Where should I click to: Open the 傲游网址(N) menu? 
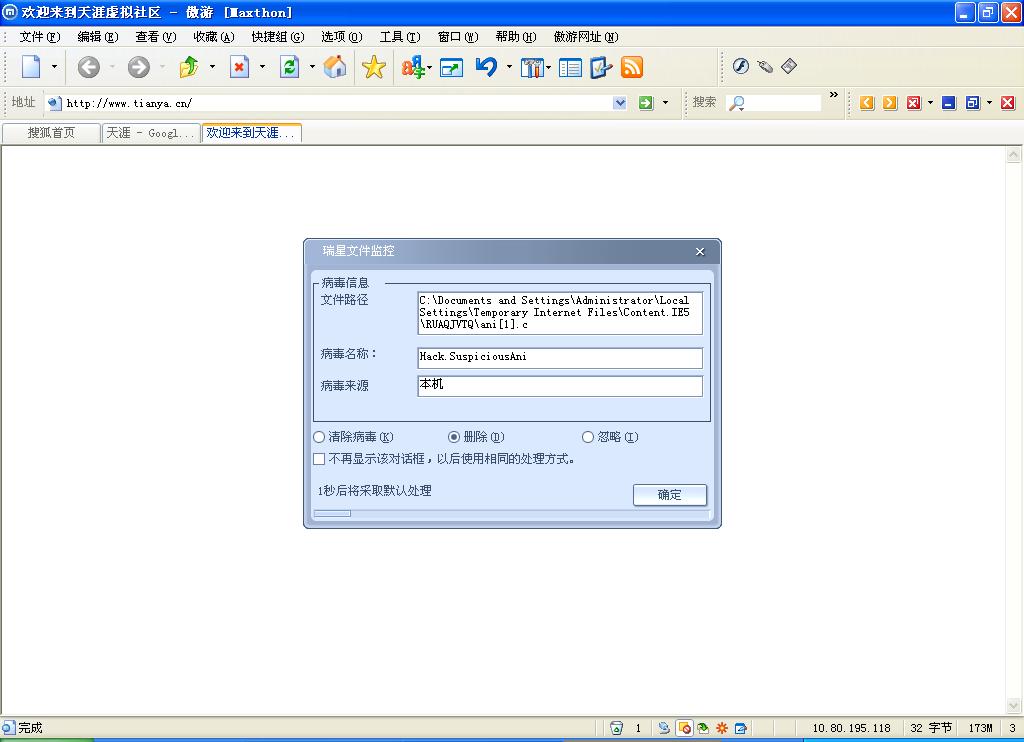click(x=586, y=37)
